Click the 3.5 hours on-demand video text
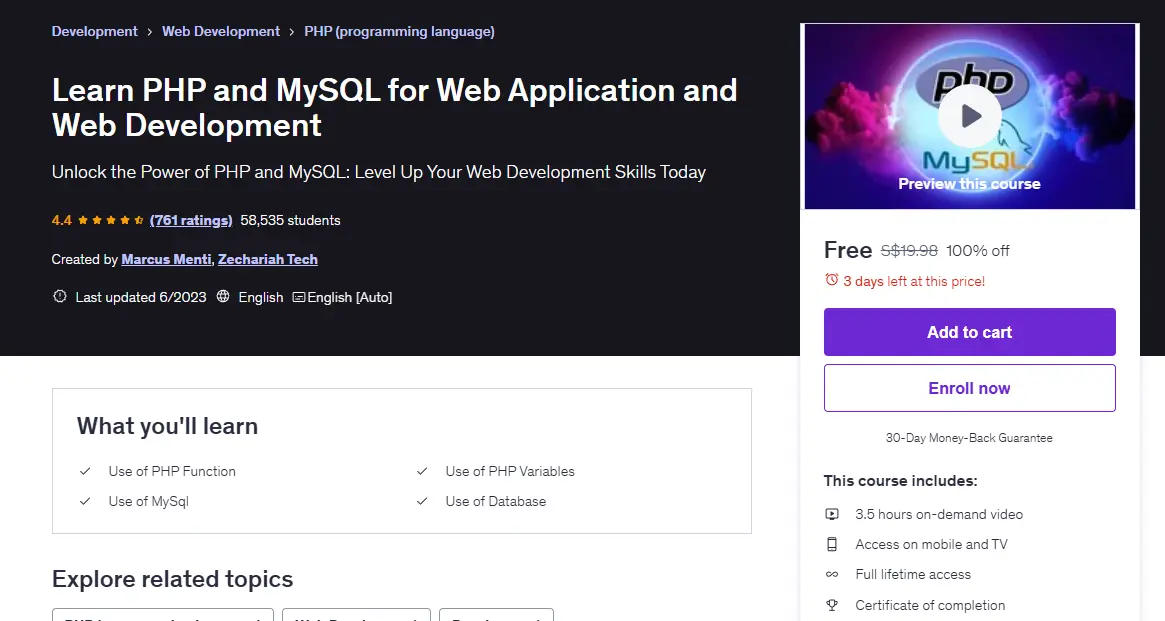 [x=939, y=514]
